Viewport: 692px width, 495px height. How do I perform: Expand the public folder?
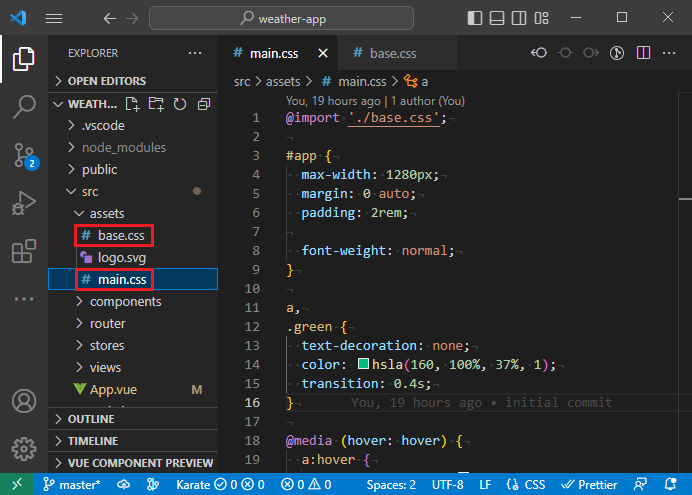[133, 169]
